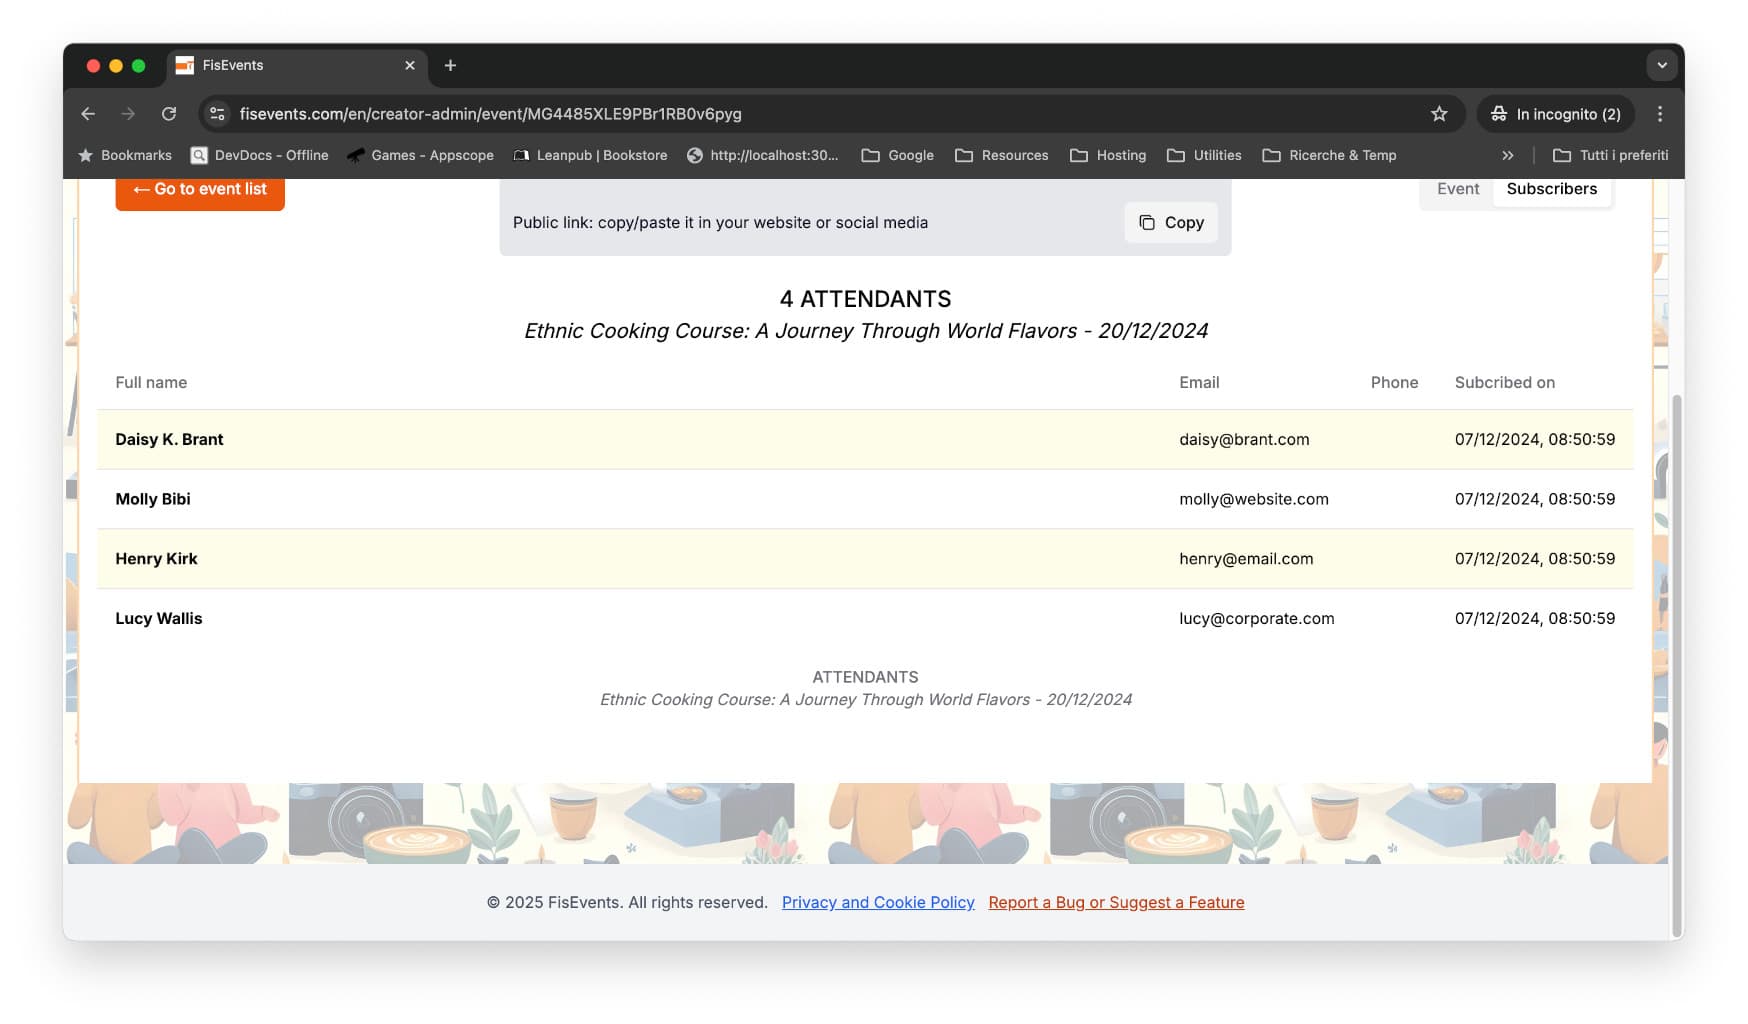Viewport: 1748px width, 1024px height.
Task: Click email daisy@brant.com
Action: tap(1244, 439)
